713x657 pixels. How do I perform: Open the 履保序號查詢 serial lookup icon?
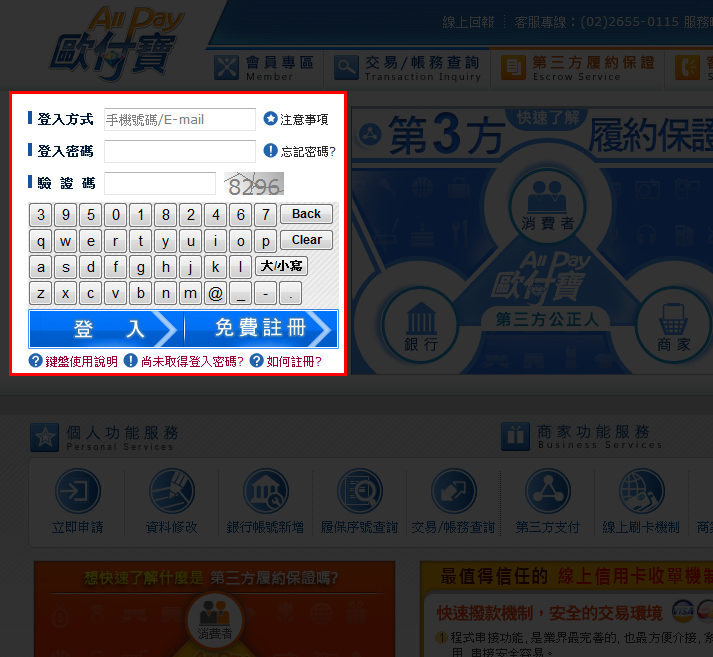click(359, 492)
